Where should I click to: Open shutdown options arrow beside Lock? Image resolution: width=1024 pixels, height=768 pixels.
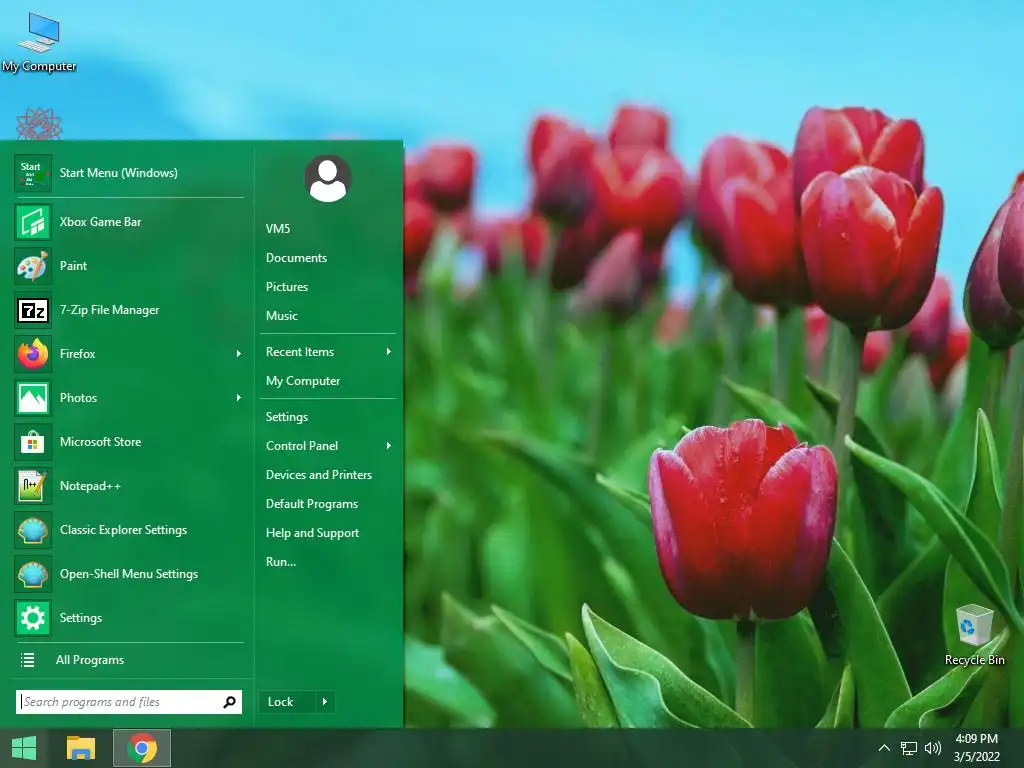pos(325,702)
